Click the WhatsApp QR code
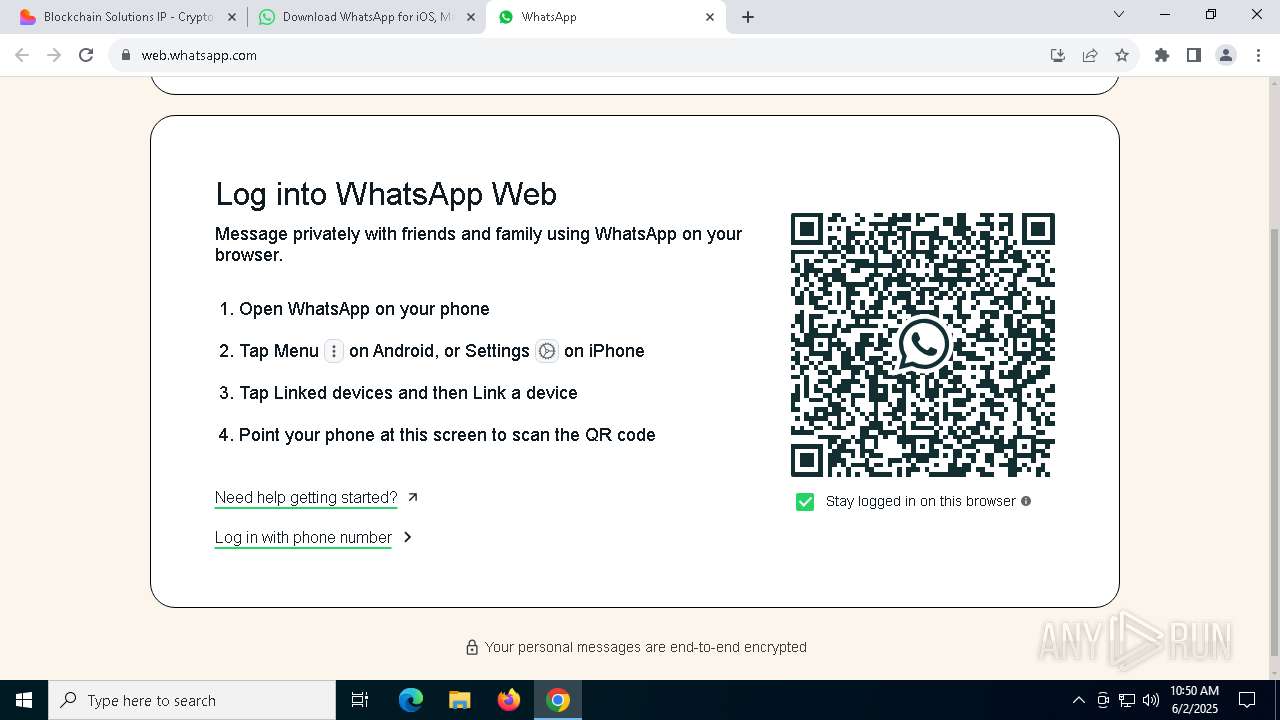The image size is (1280, 720). (x=923, y=345)
